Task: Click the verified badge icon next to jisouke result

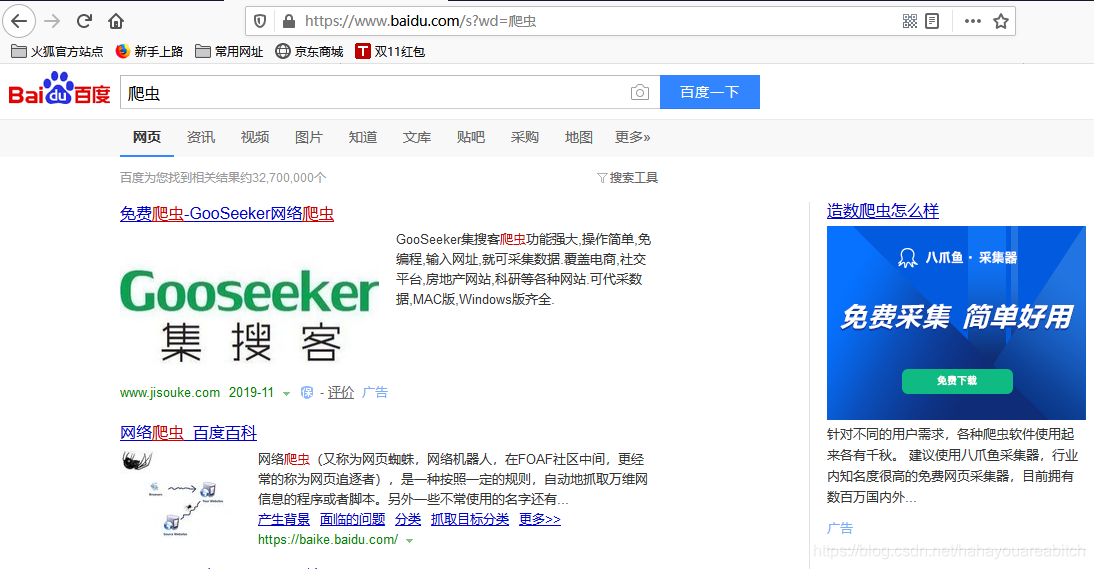Action: click(x=307, y=393)
